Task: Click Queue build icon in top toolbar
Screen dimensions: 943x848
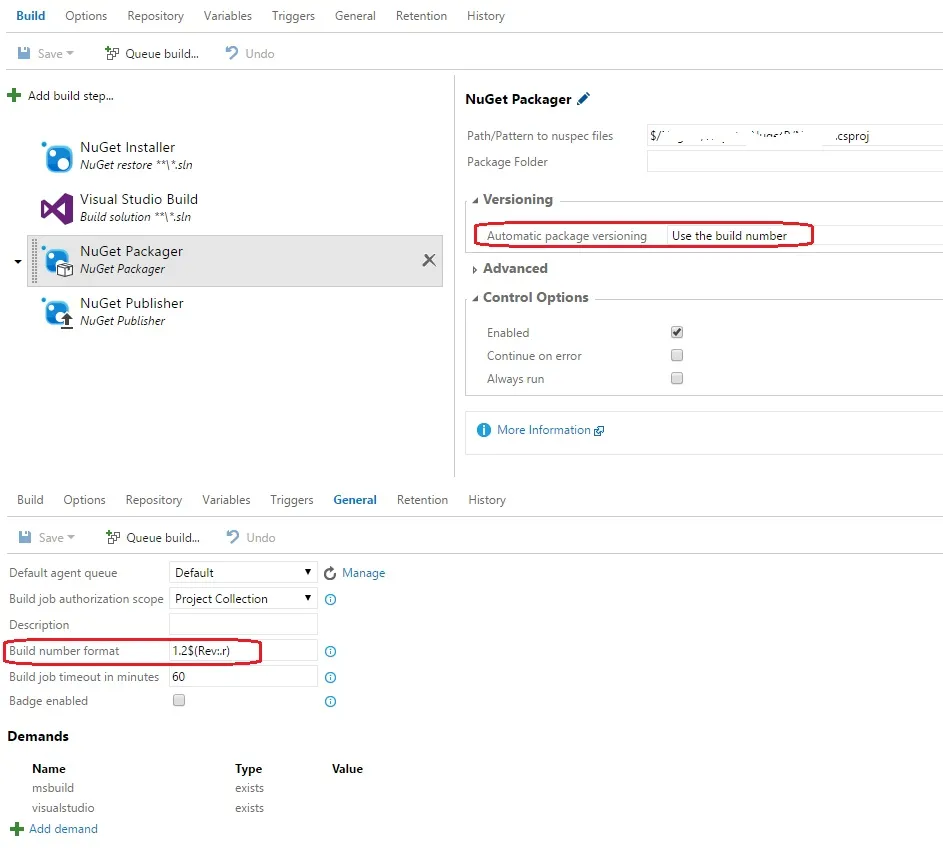Action: pyautogui.click(x=112, y=54)
